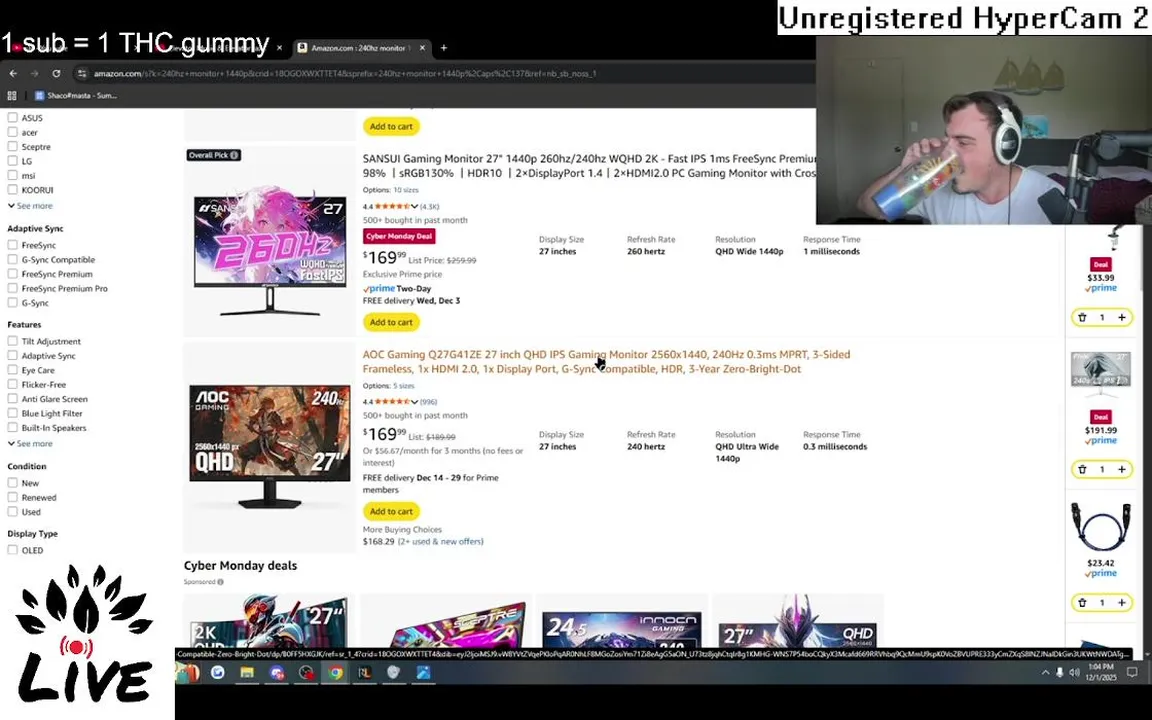Open the $191.99 monitor cart thumbnail
This screenshot has height=720, width=1152.
pos(1101,375)
